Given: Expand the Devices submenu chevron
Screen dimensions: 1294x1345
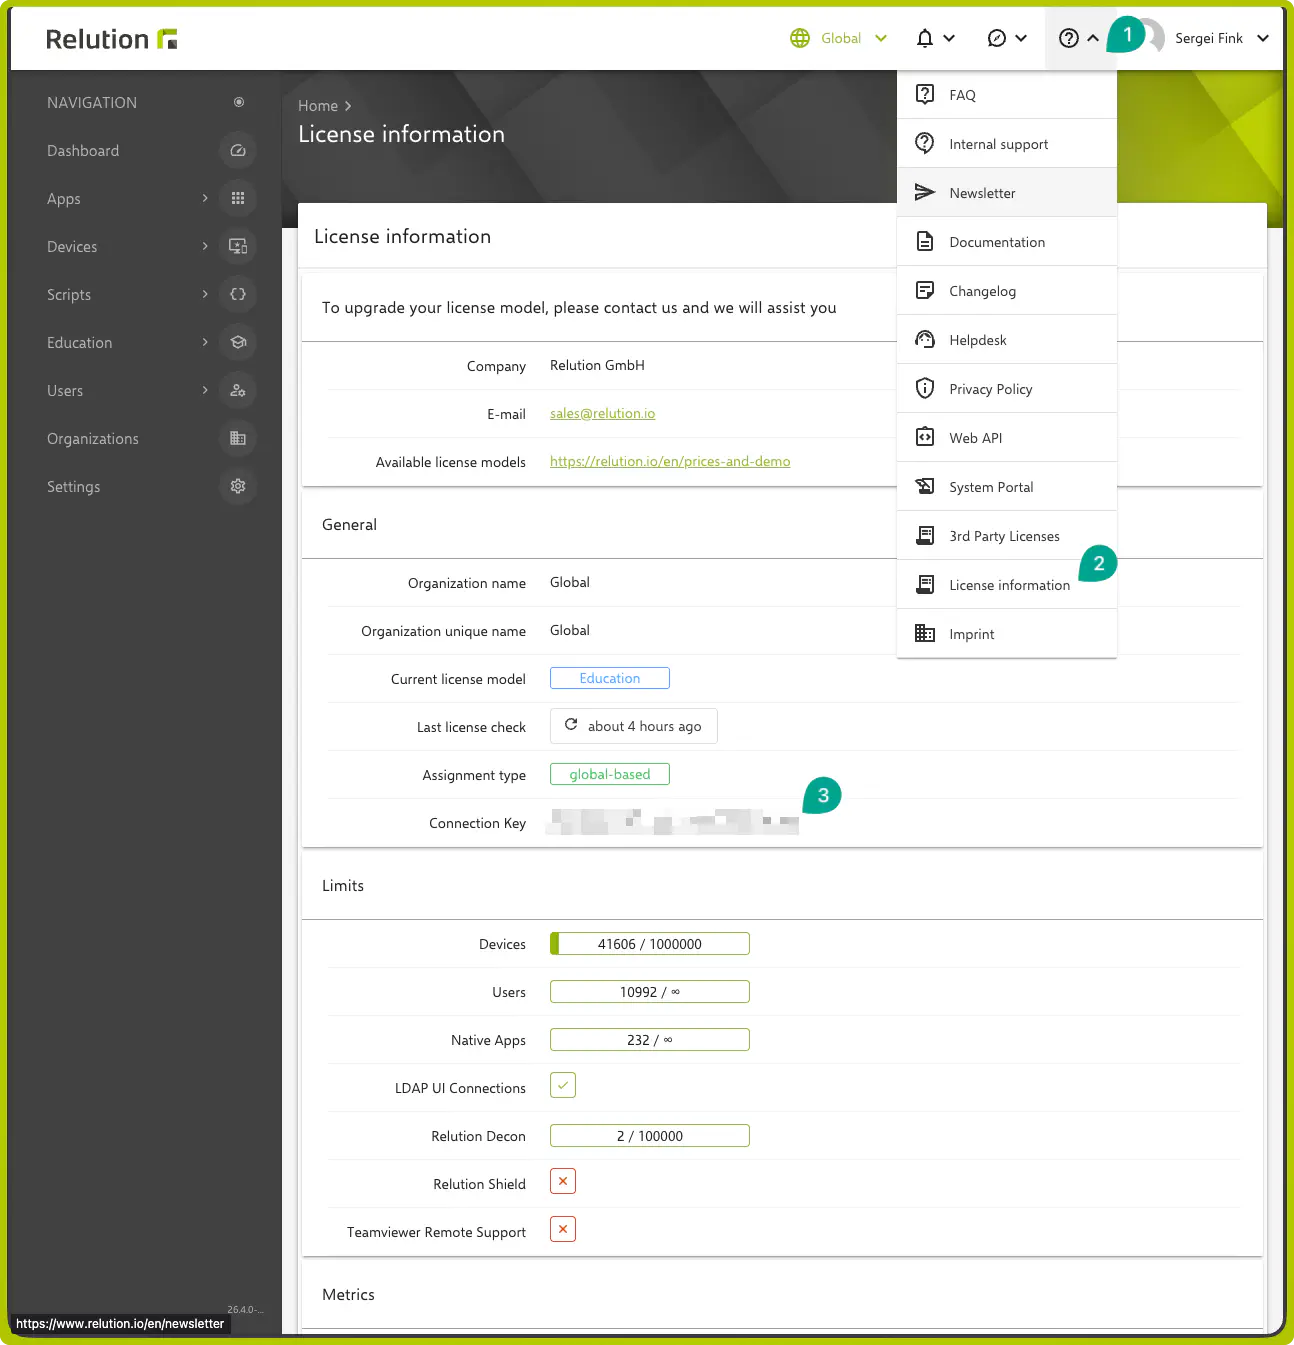Looking at the screenshot, I should point(205,246).
